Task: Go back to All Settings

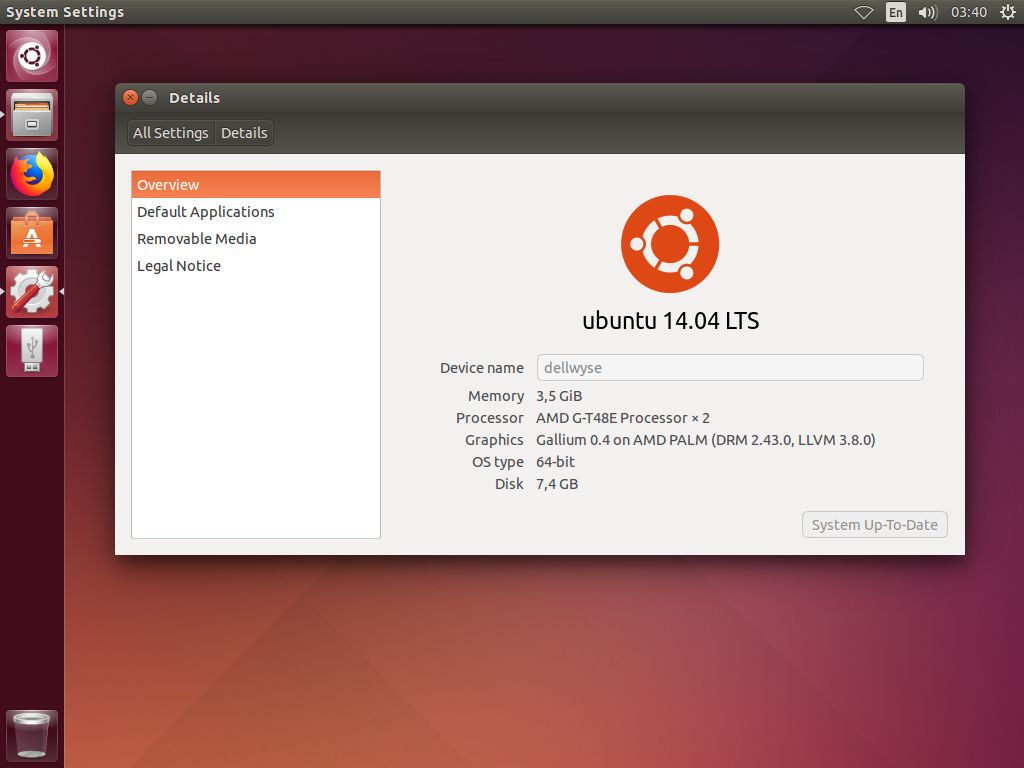Action: [x=170, y=133]
